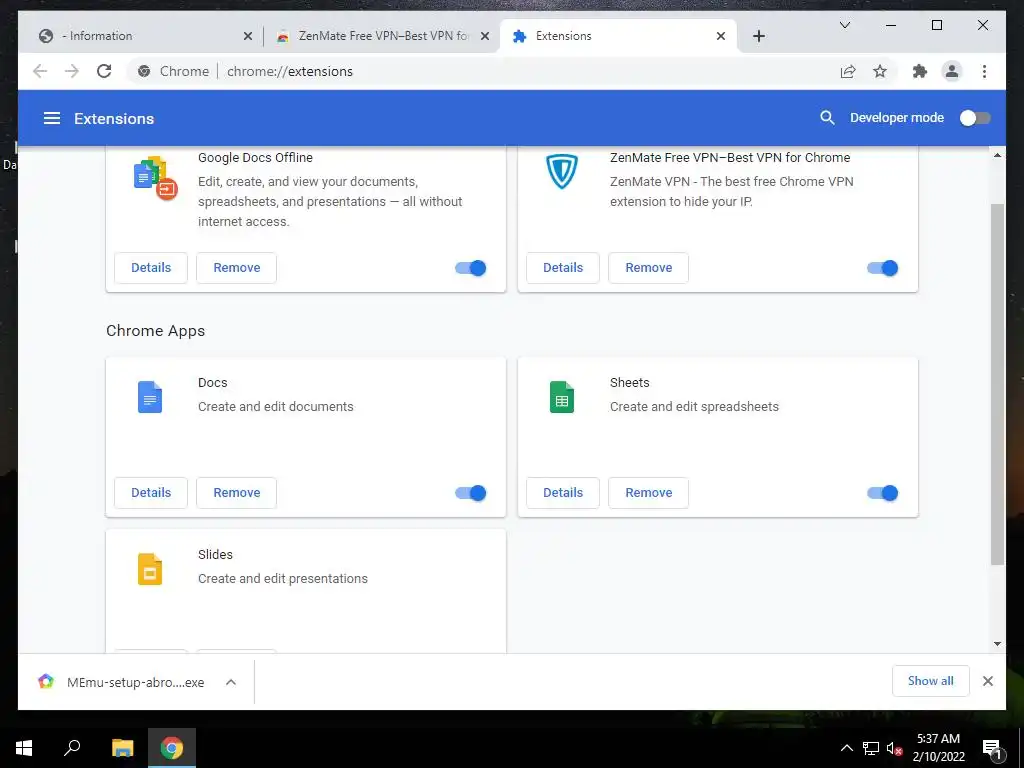
Task: Go forward to next page
Action: (x=72, y=71)
